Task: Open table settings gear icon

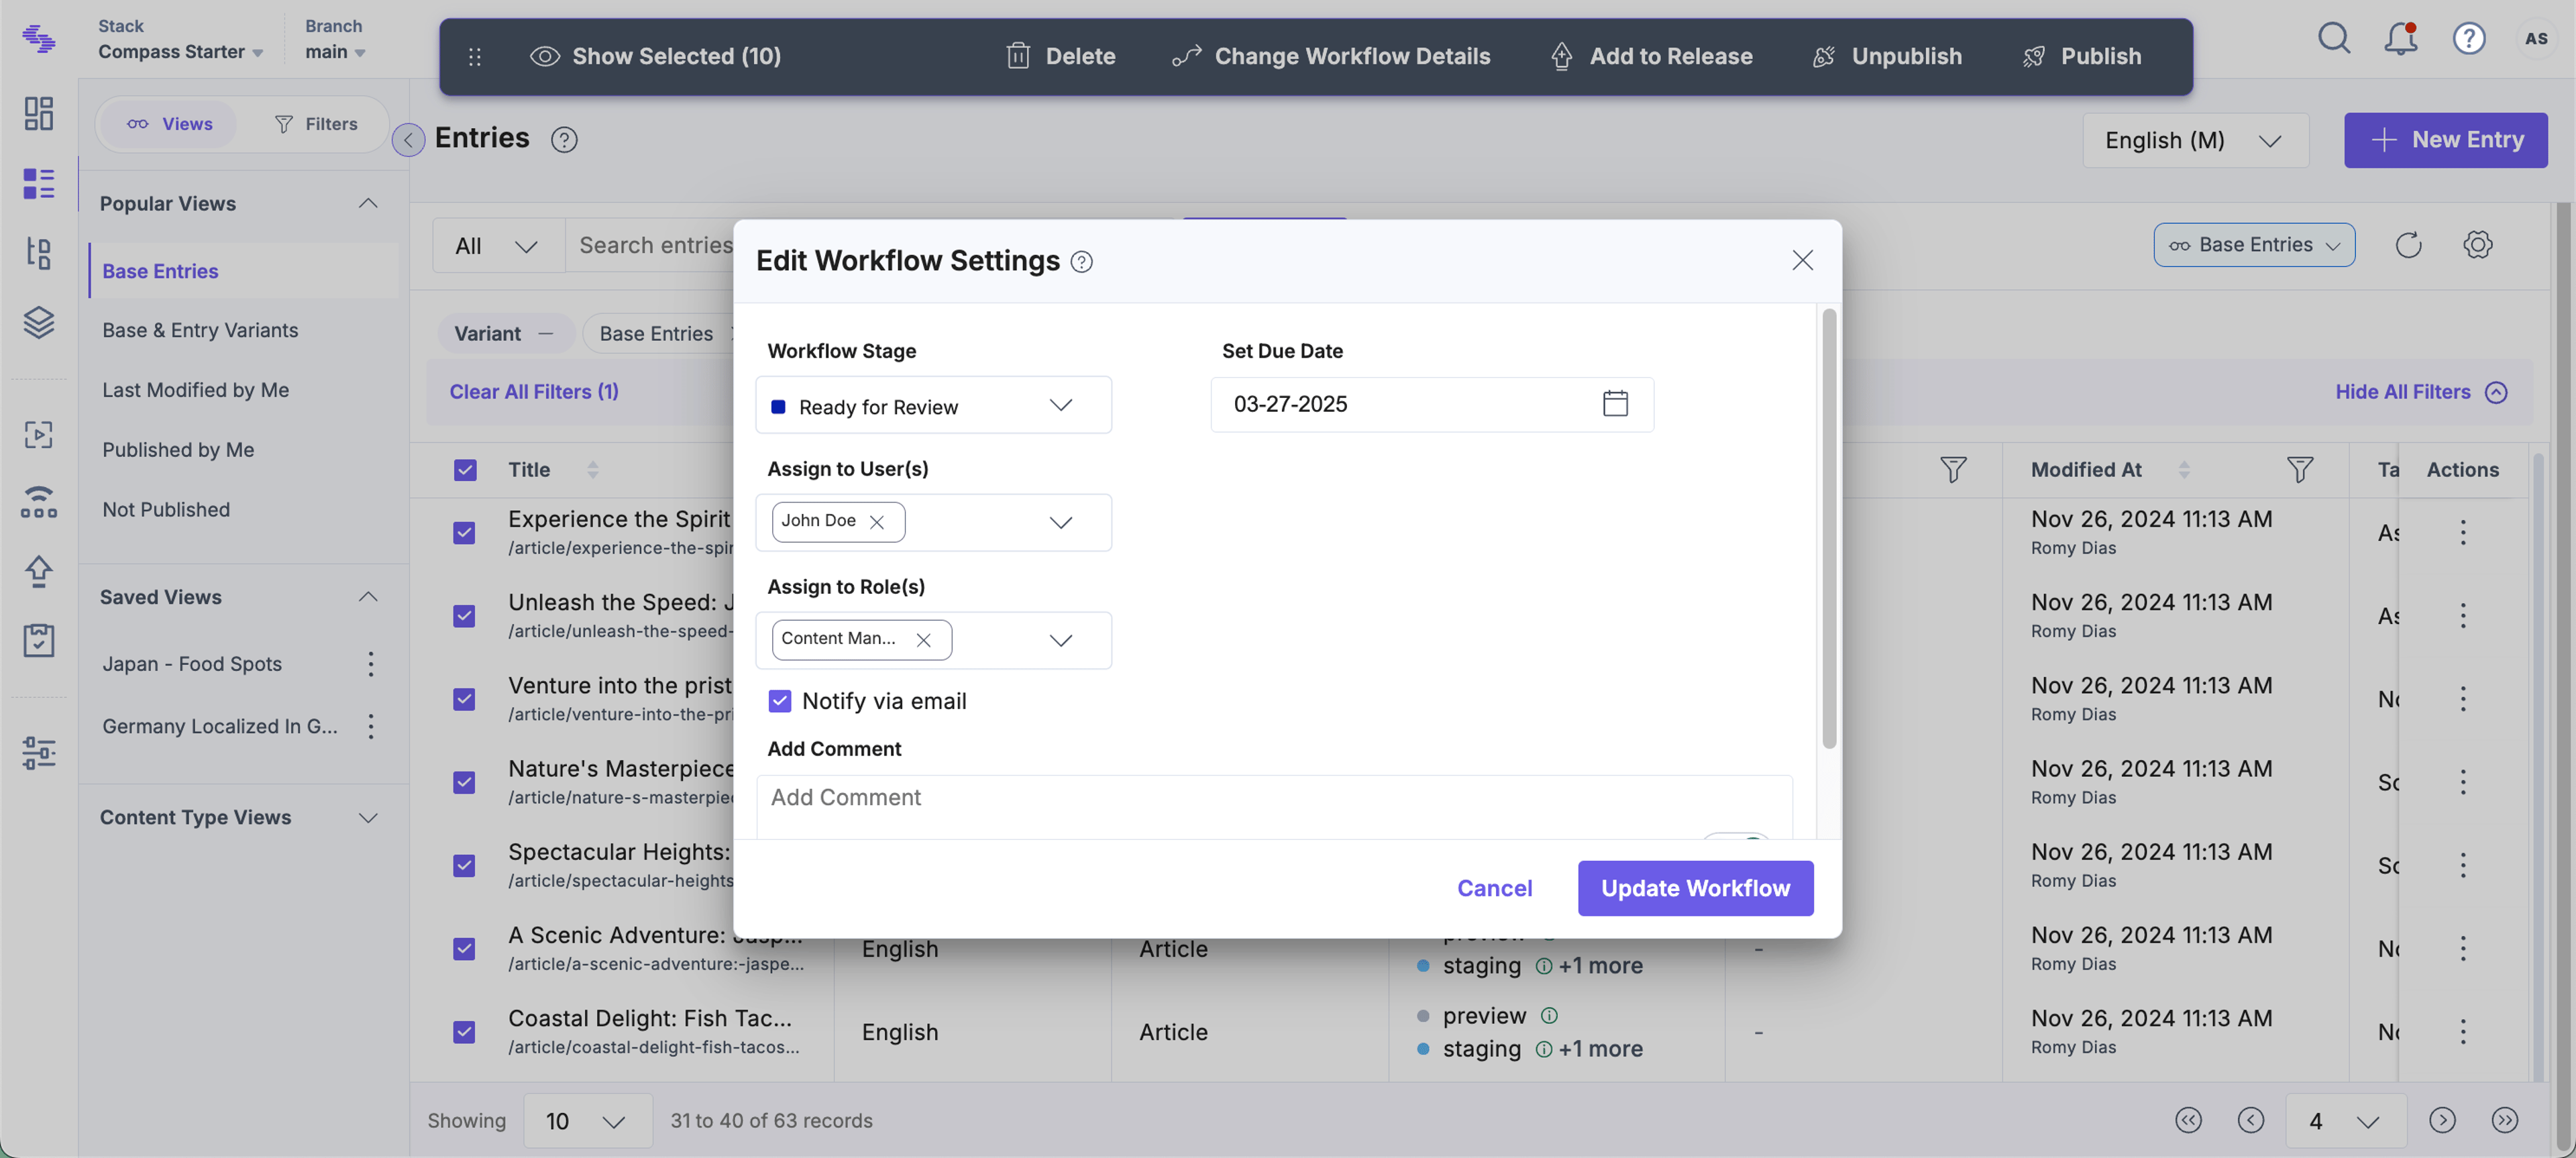Action: click(2477, 244)
